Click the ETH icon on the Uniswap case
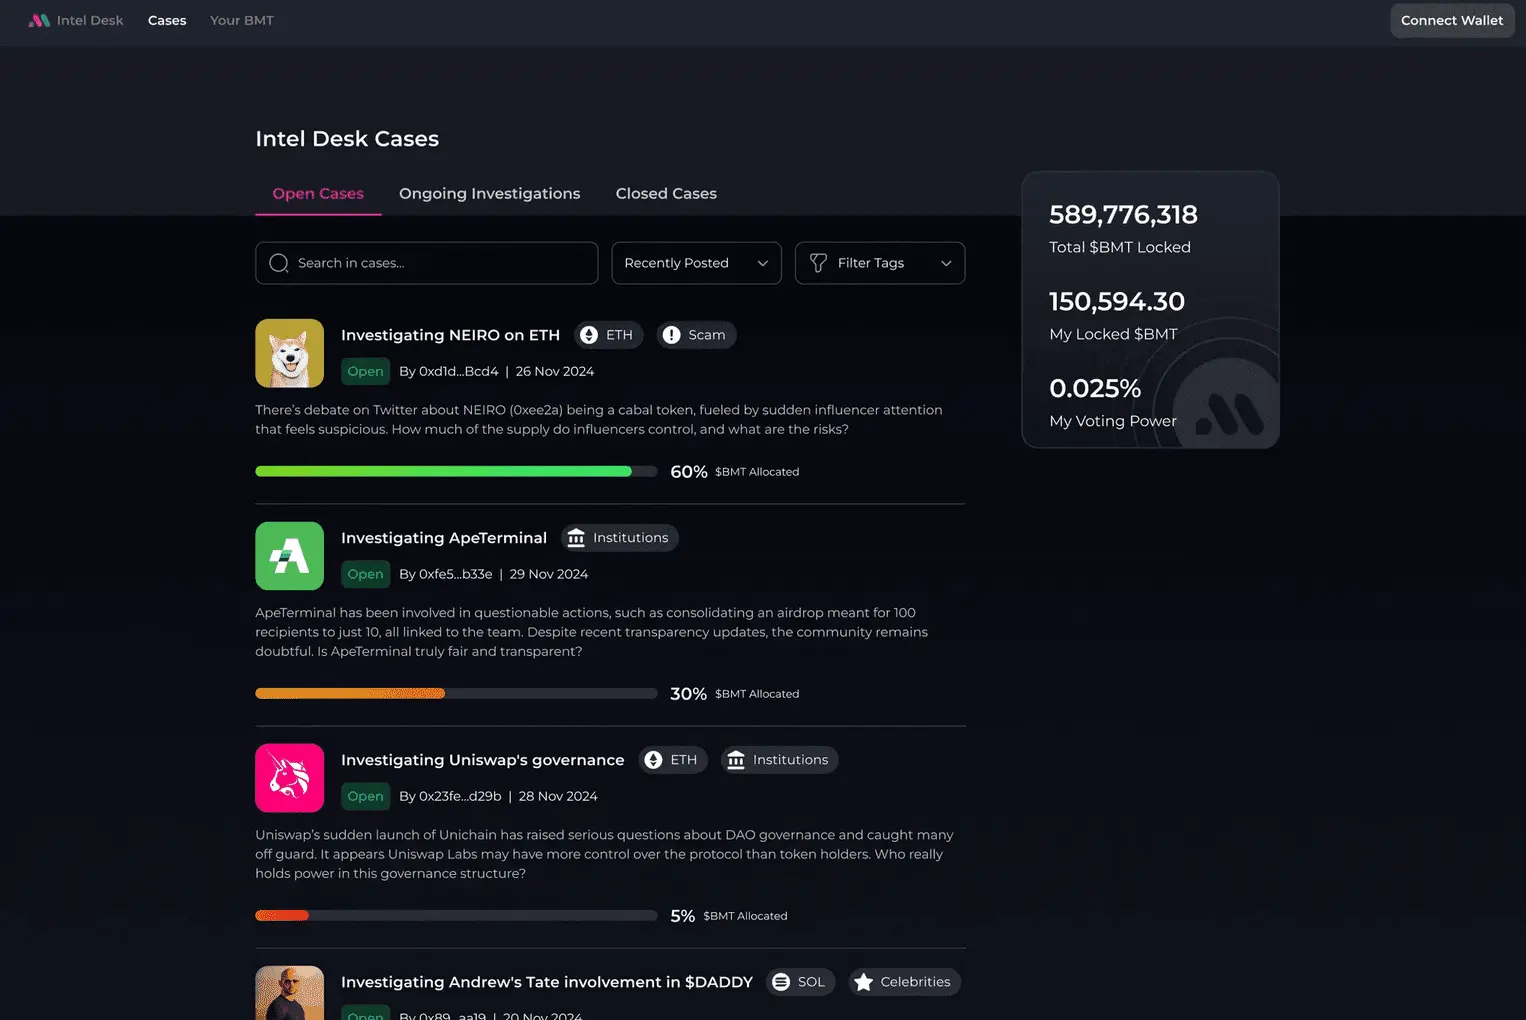 [653, 760]
